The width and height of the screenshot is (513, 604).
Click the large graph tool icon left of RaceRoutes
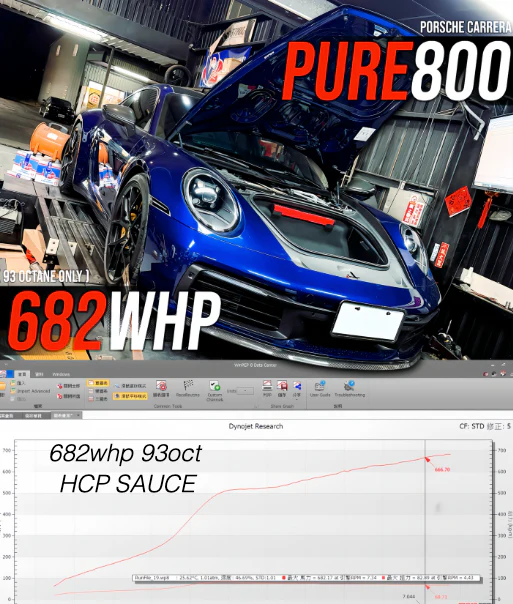(x=161, y=388)
